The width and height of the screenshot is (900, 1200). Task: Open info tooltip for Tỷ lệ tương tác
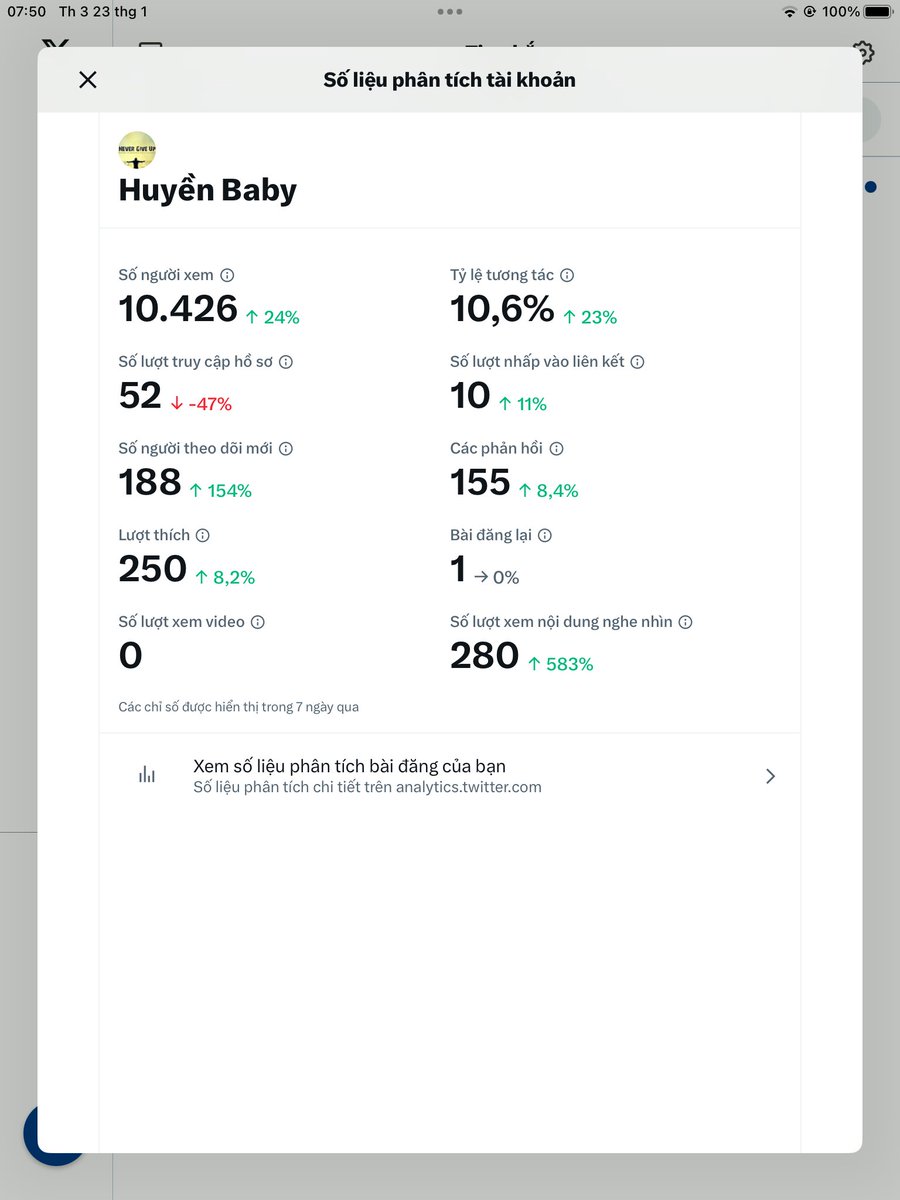pyautogui.click(x=567, y=274)
